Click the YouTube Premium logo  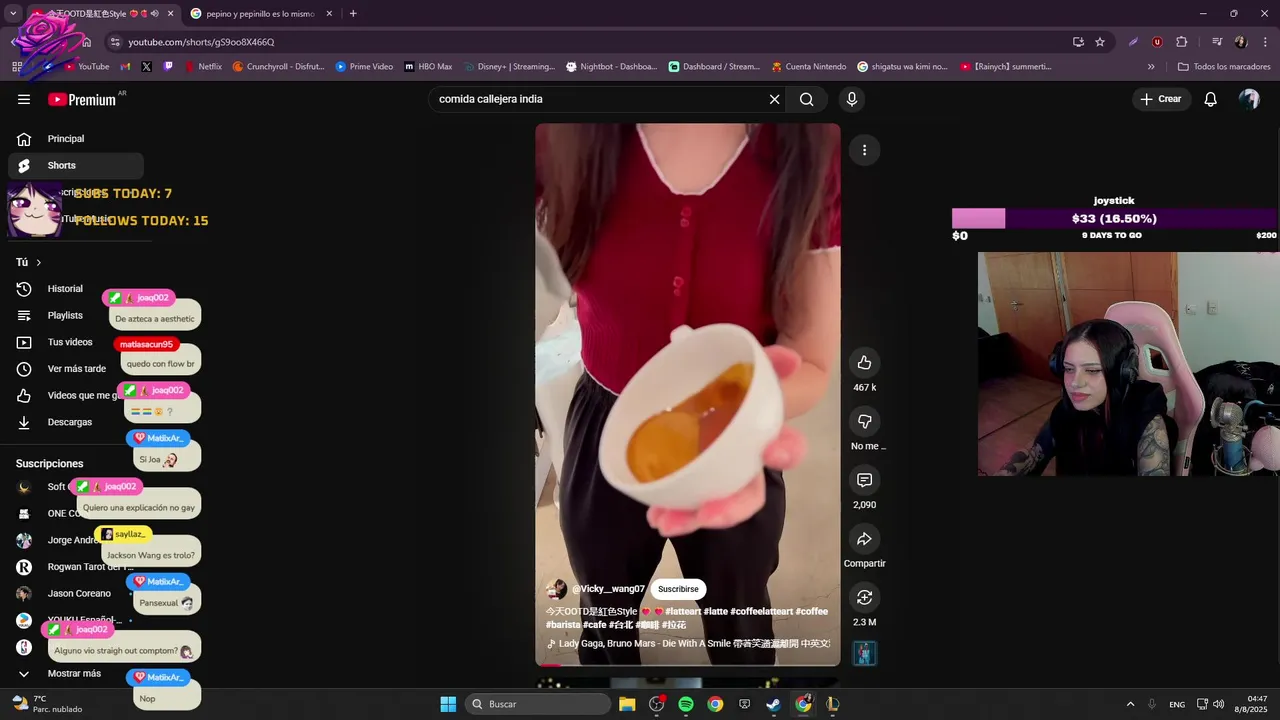(x=82, y=99)
